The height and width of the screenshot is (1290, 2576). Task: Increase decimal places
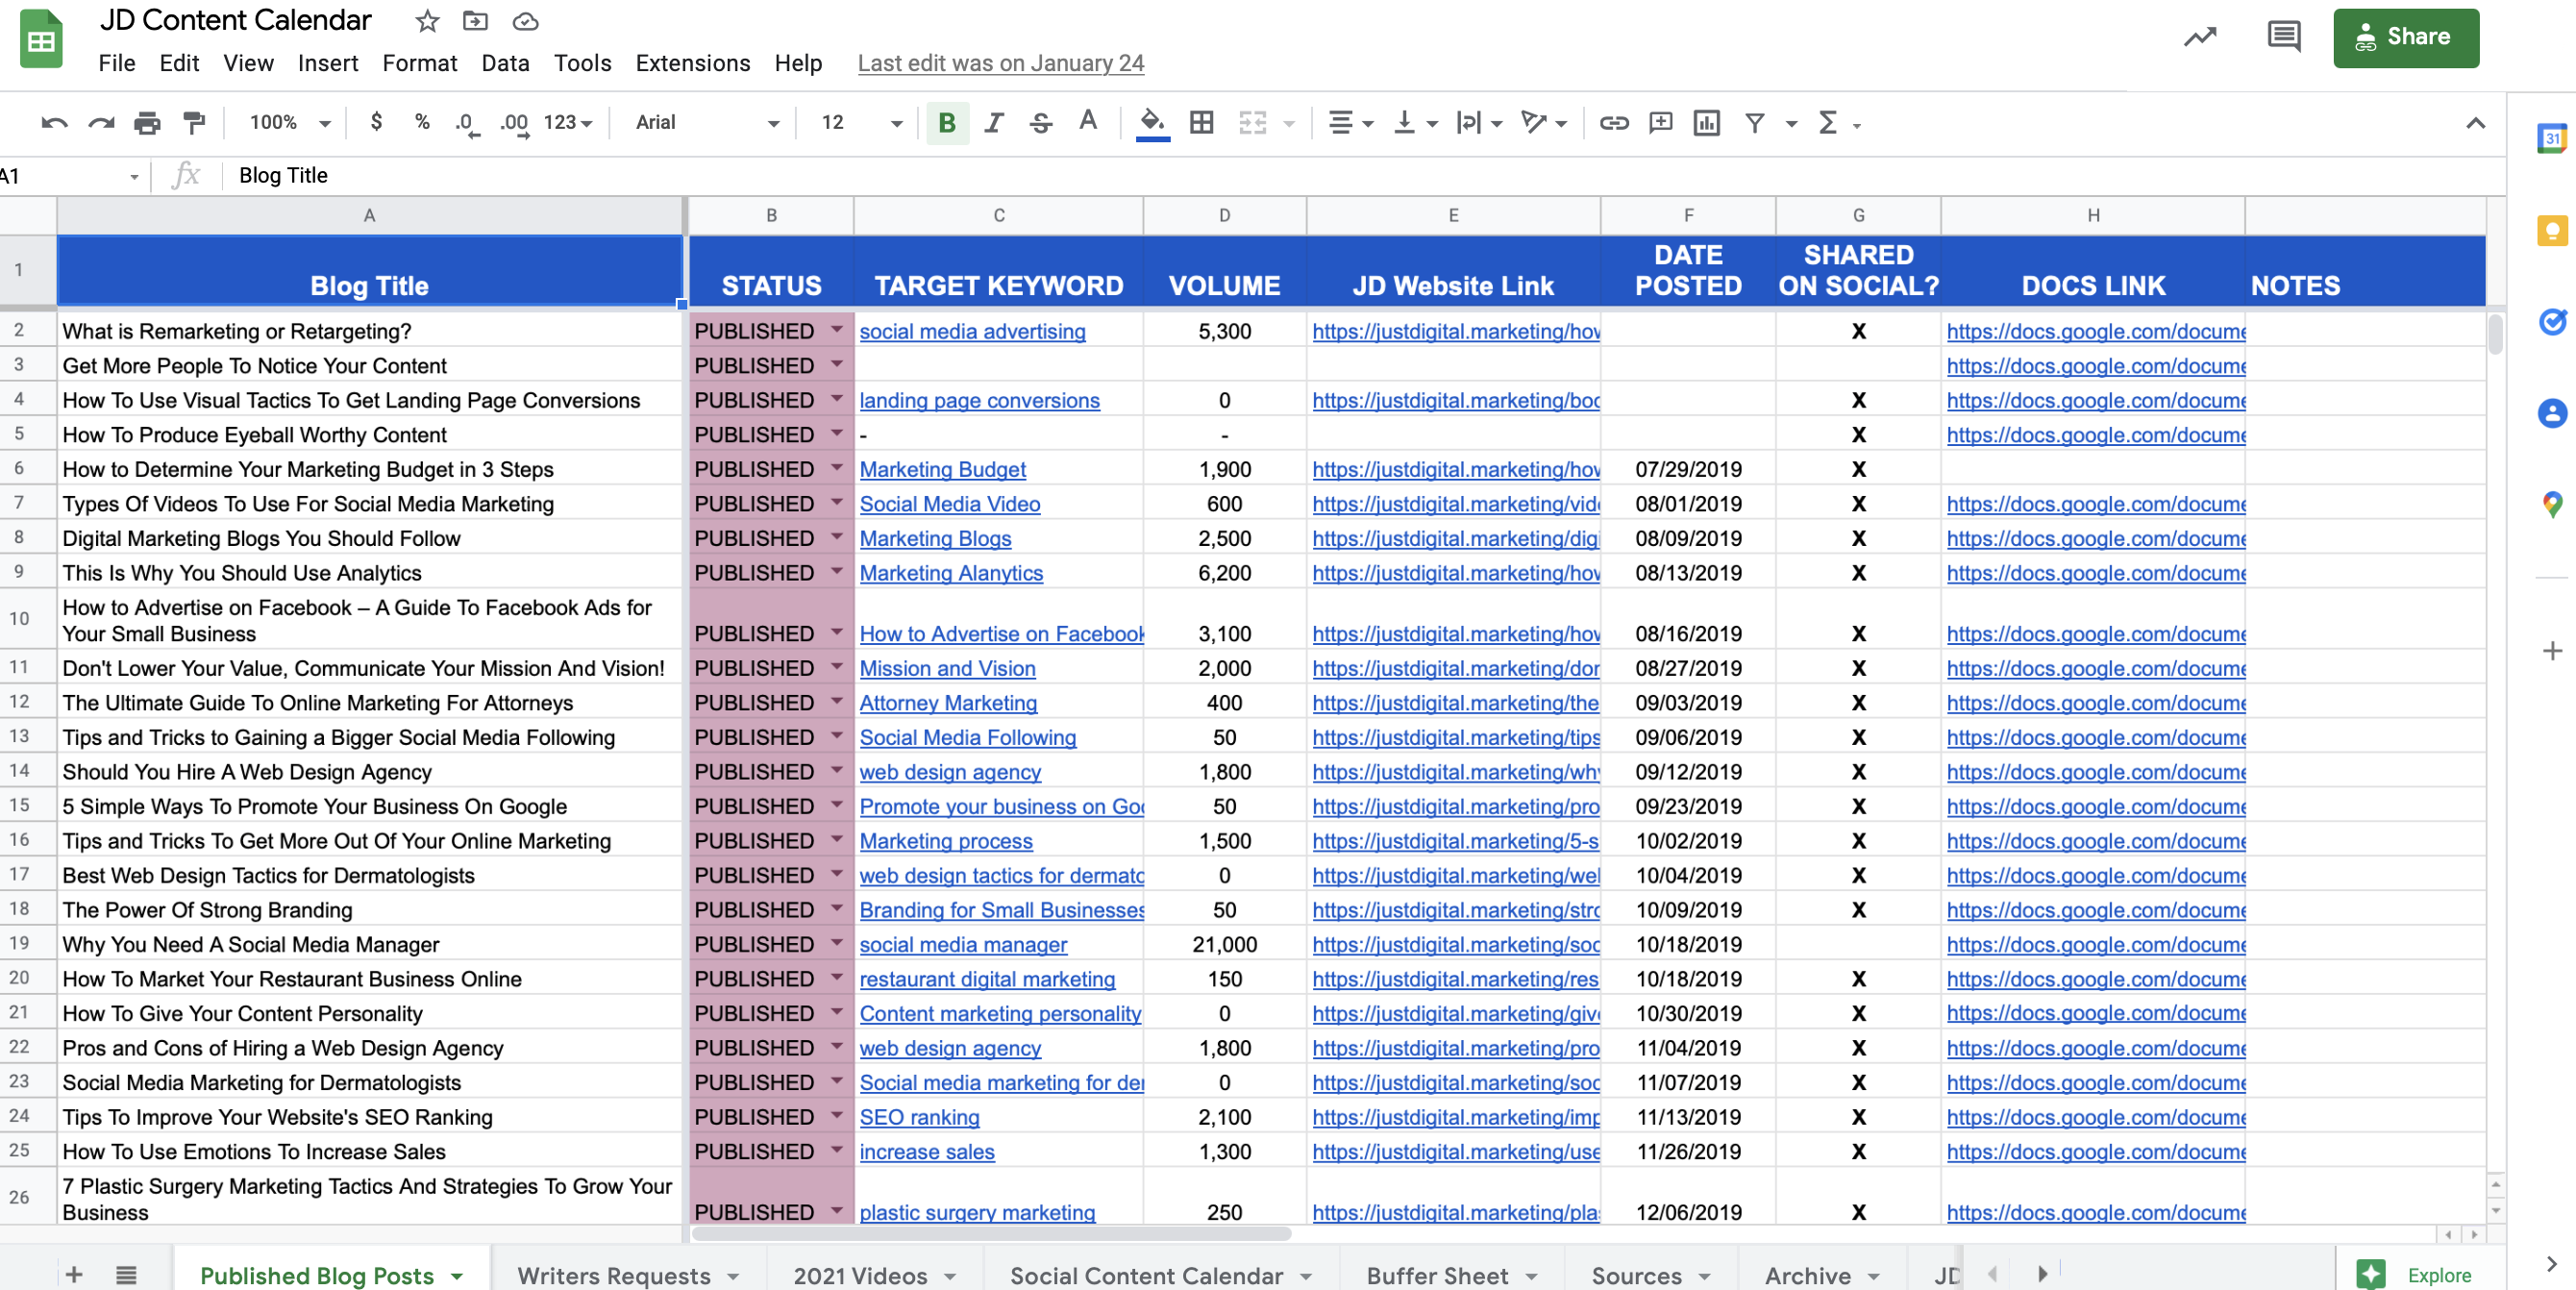pyautogui.click(x=515, y=123)
